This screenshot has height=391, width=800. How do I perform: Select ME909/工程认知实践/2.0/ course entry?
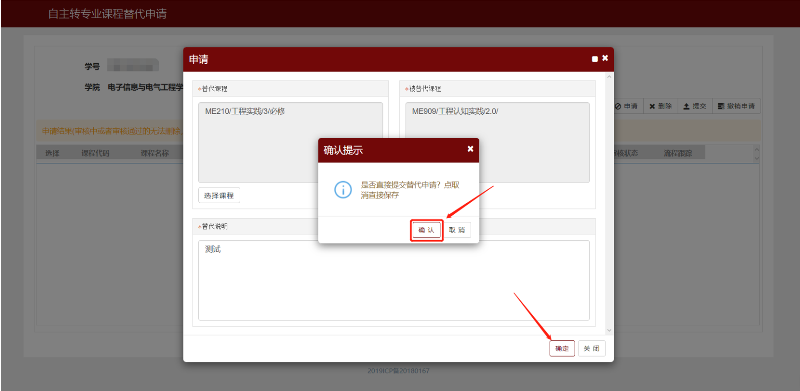[455, 111]
